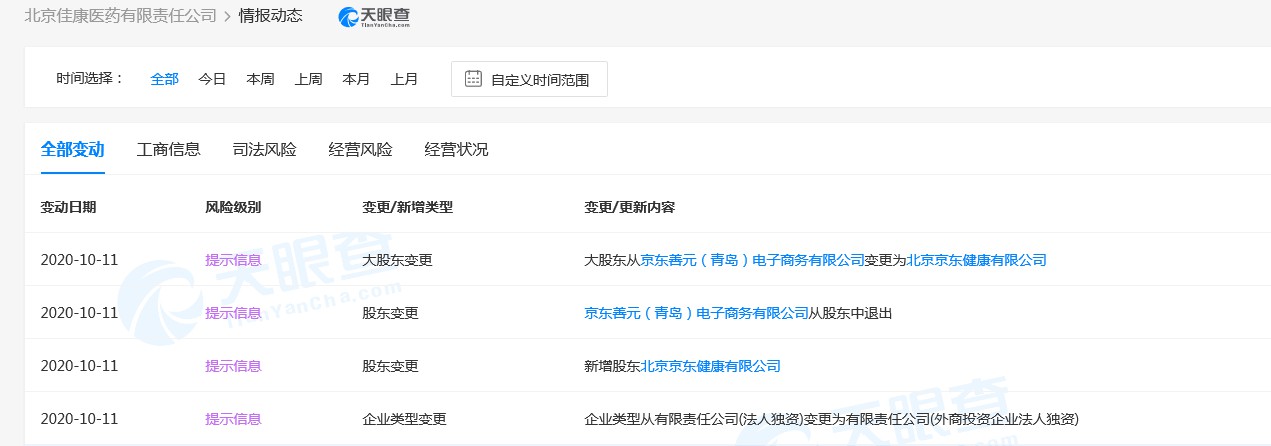Open 京东善元 link in 大股东变更 row
Viewport: 1271px width, 446px height.
coord(752,260)
